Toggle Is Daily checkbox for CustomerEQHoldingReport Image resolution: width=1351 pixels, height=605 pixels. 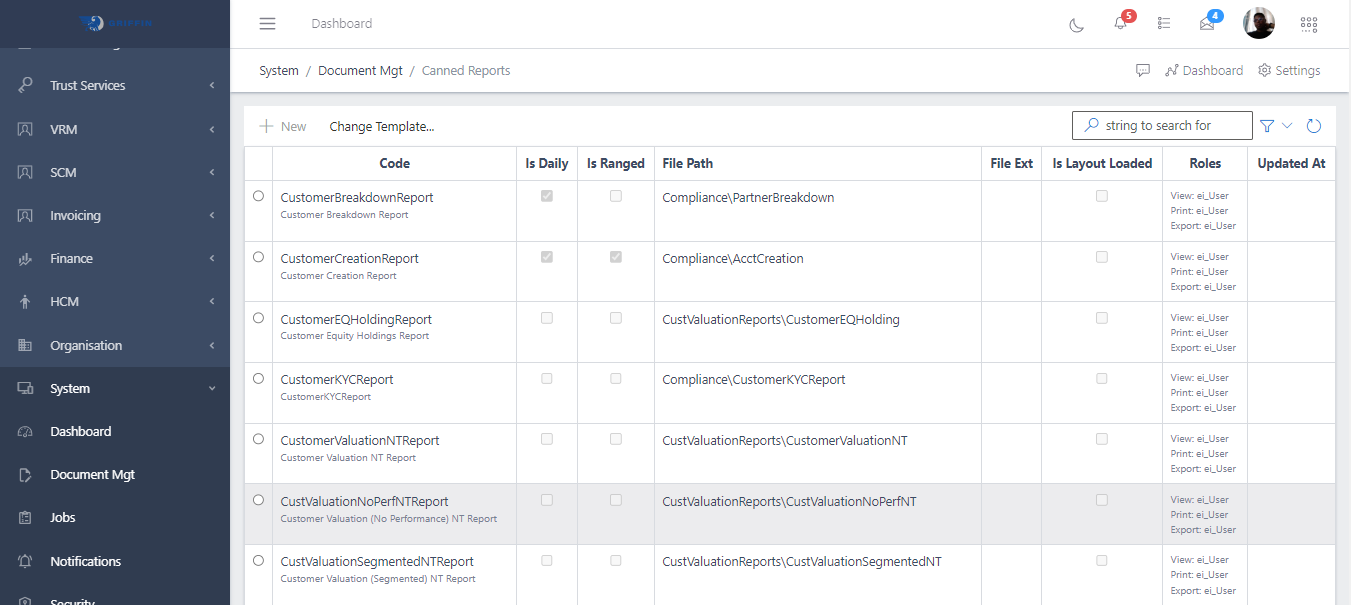(x=547, y=318)
